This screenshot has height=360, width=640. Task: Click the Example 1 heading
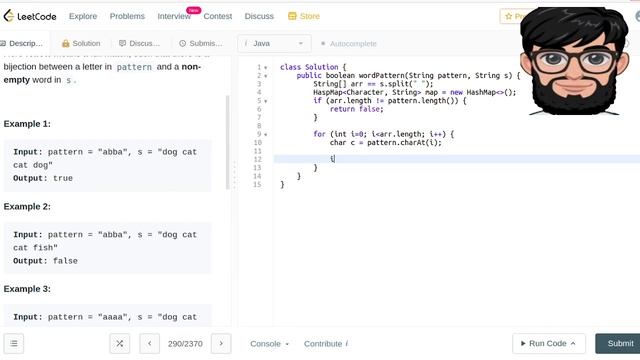[x=27, y=124]
